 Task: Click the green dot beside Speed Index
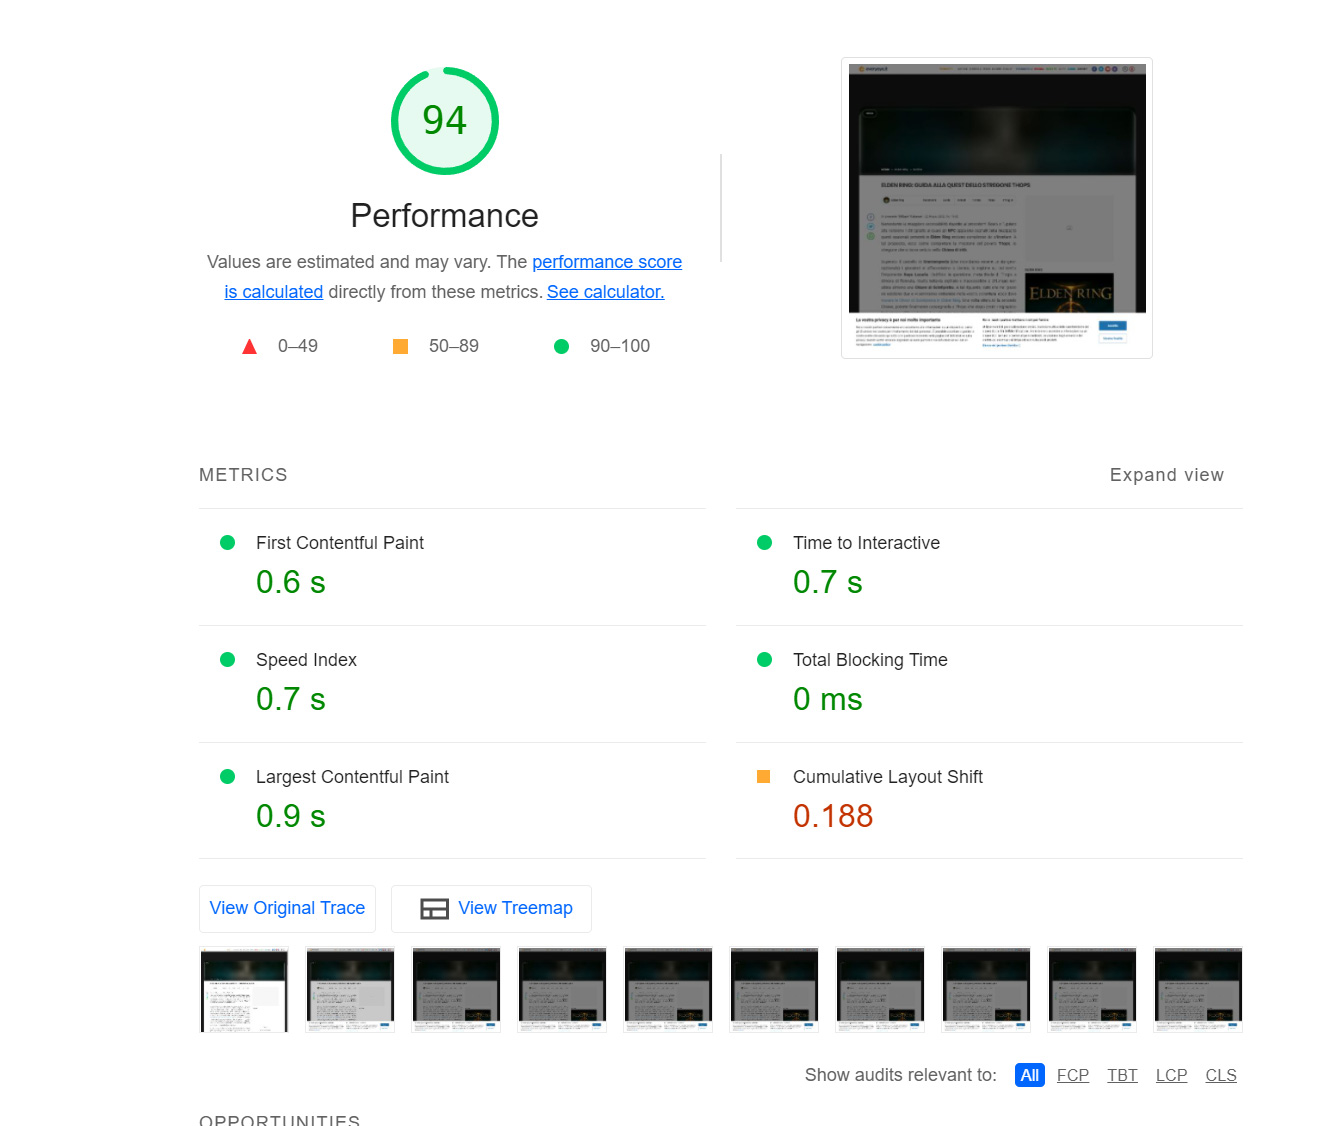coord(227,660)
